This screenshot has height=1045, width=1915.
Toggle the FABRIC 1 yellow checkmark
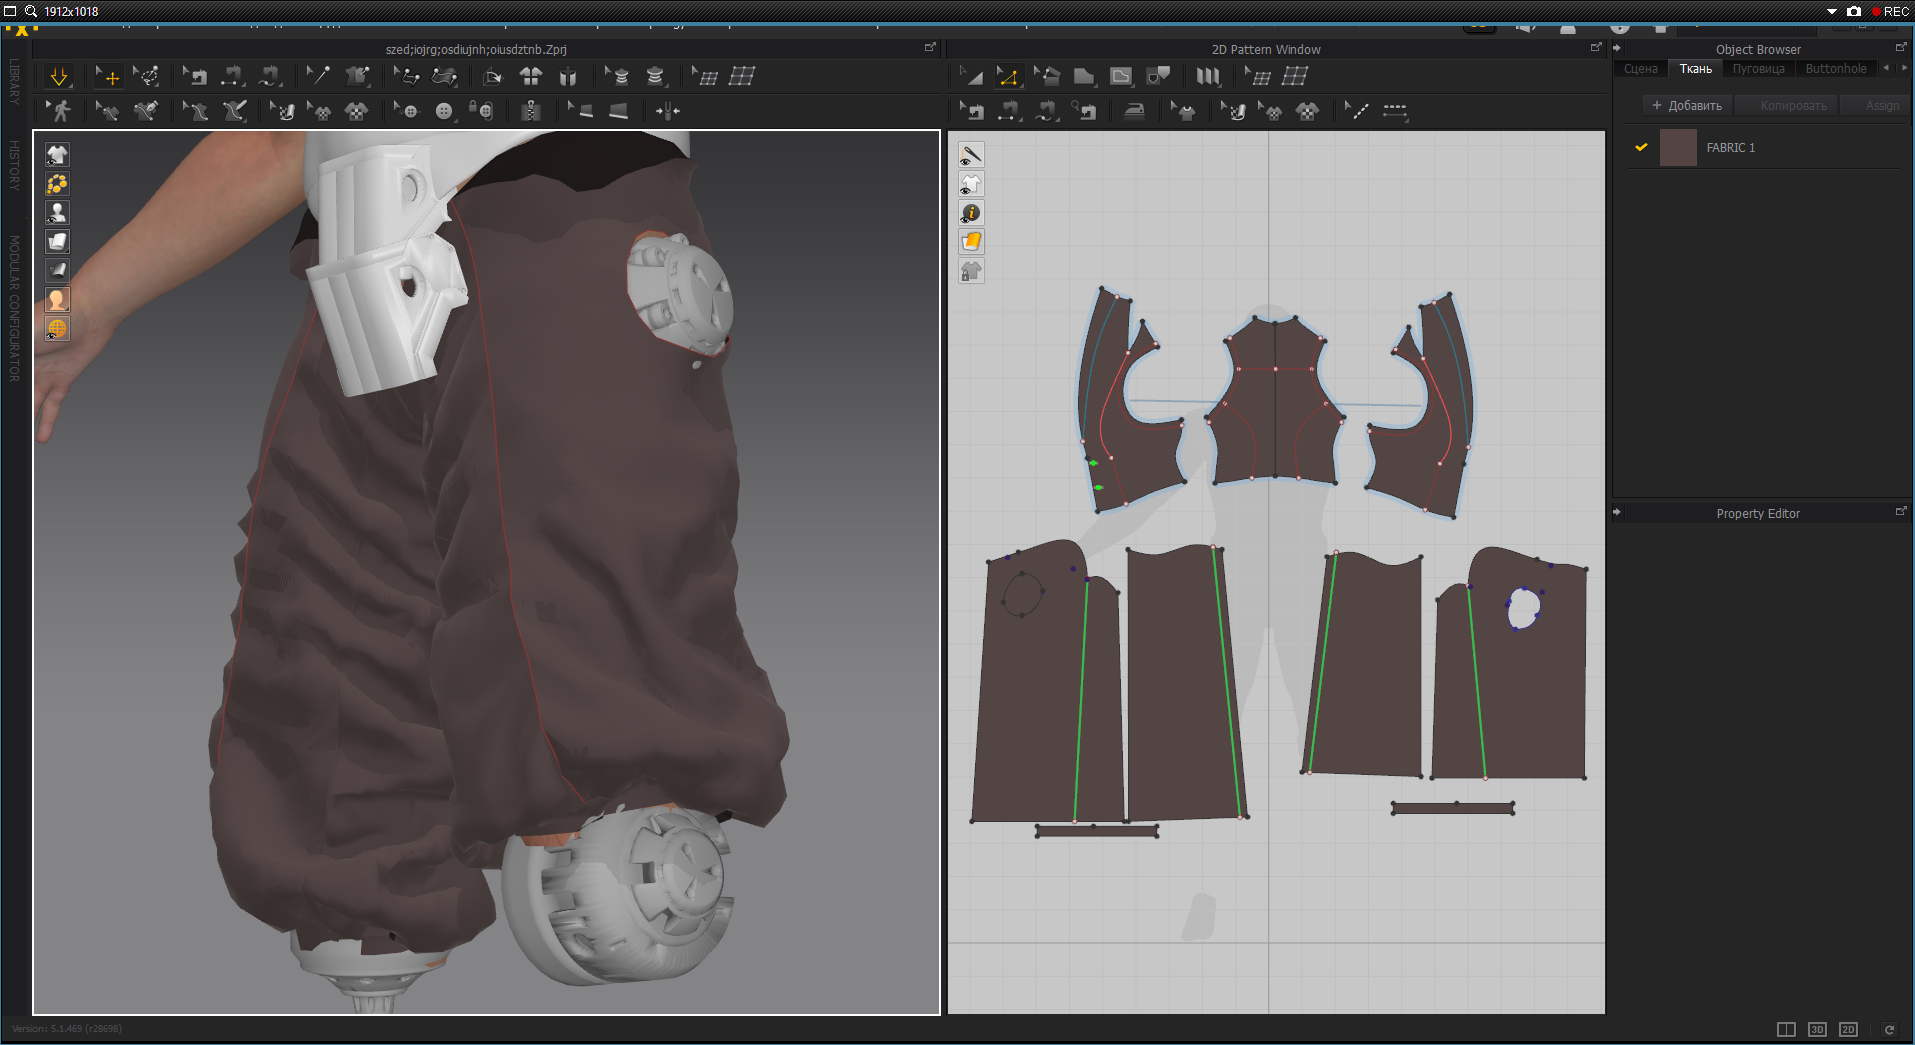click(1641, 147)
